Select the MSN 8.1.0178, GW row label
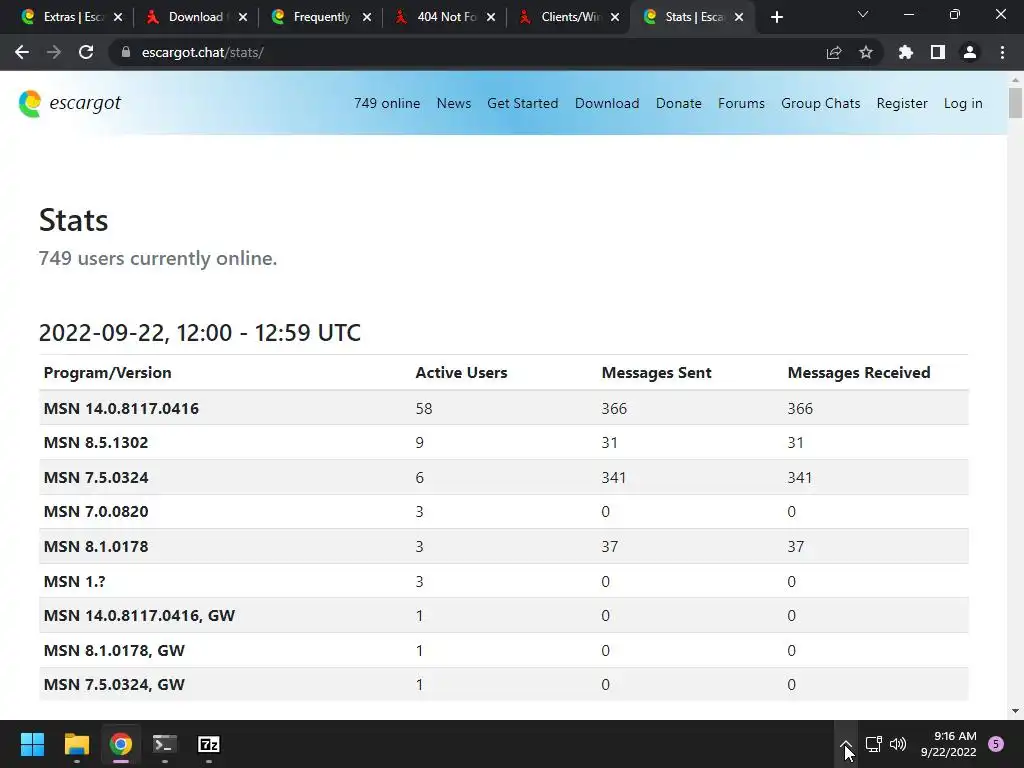Image resolution: width=1024 pixels, height=768 pixels. point(114,650)
